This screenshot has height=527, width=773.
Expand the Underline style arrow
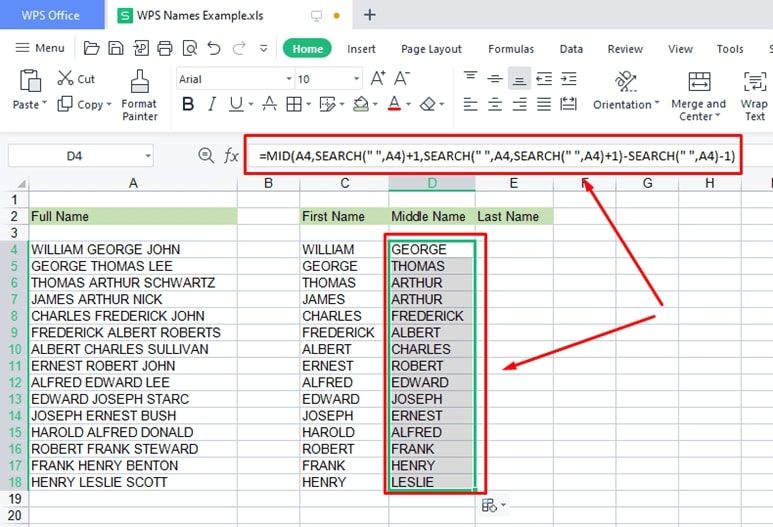tap(251, 104)
